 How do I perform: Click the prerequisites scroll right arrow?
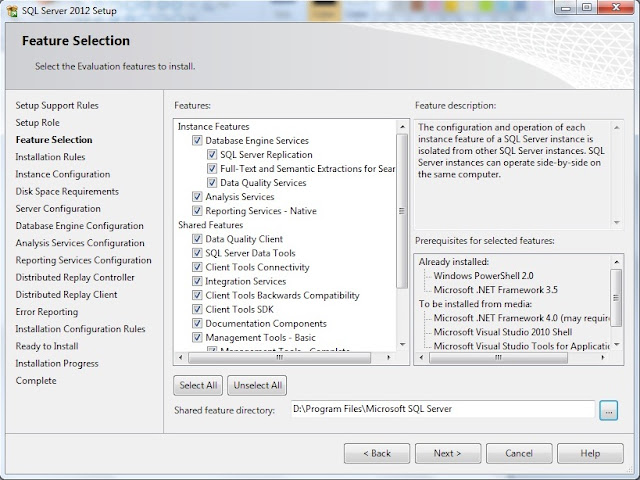(603, 358)
